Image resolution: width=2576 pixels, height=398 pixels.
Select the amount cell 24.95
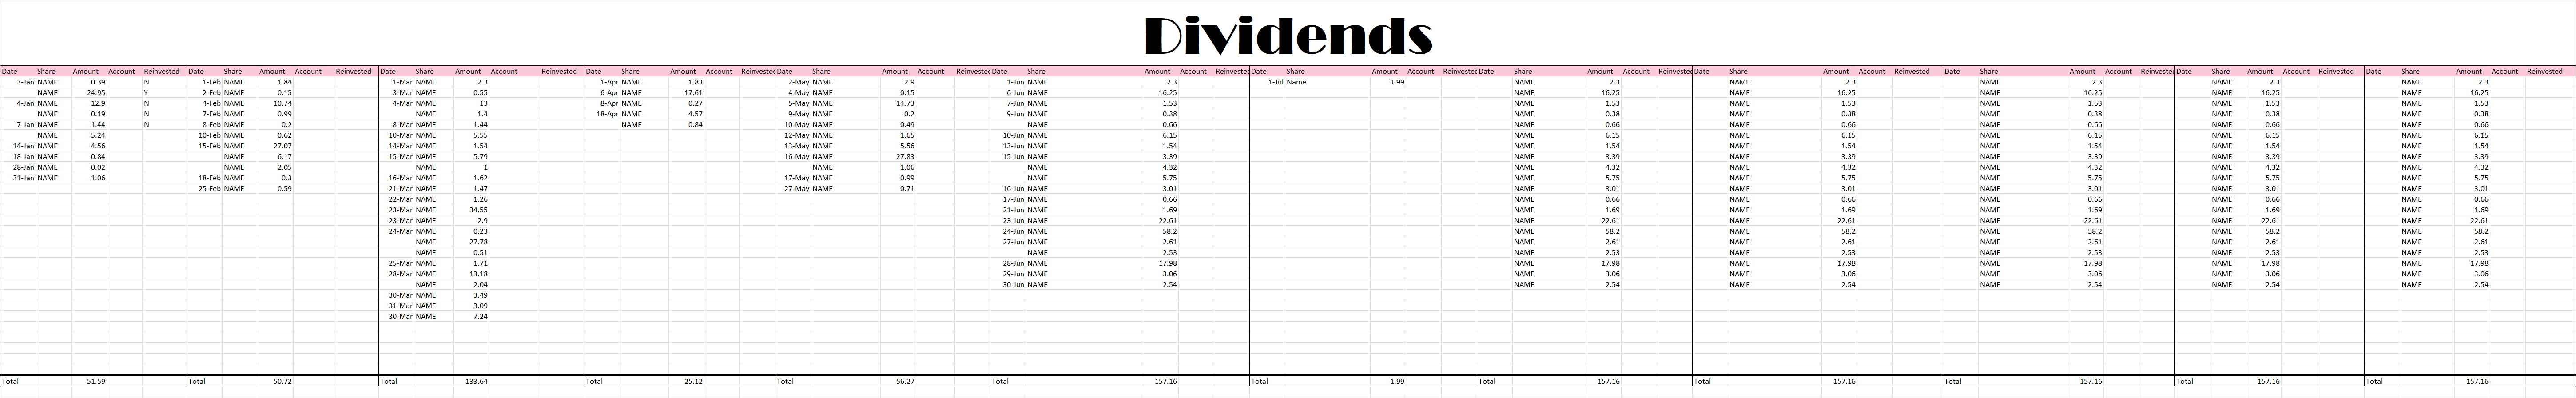[89, 93]
